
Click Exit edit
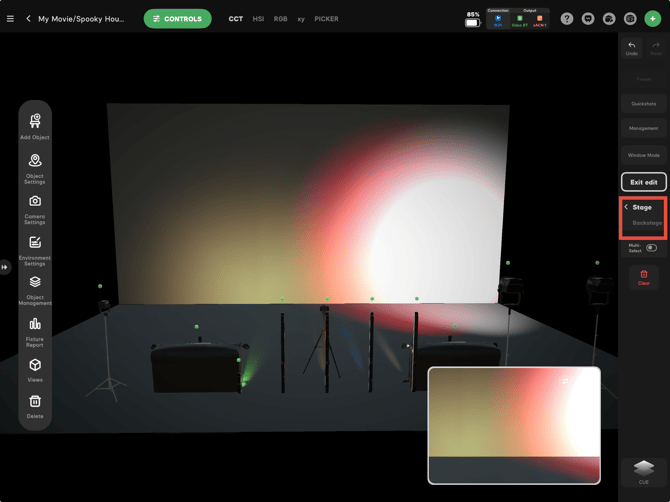(644, 182)
